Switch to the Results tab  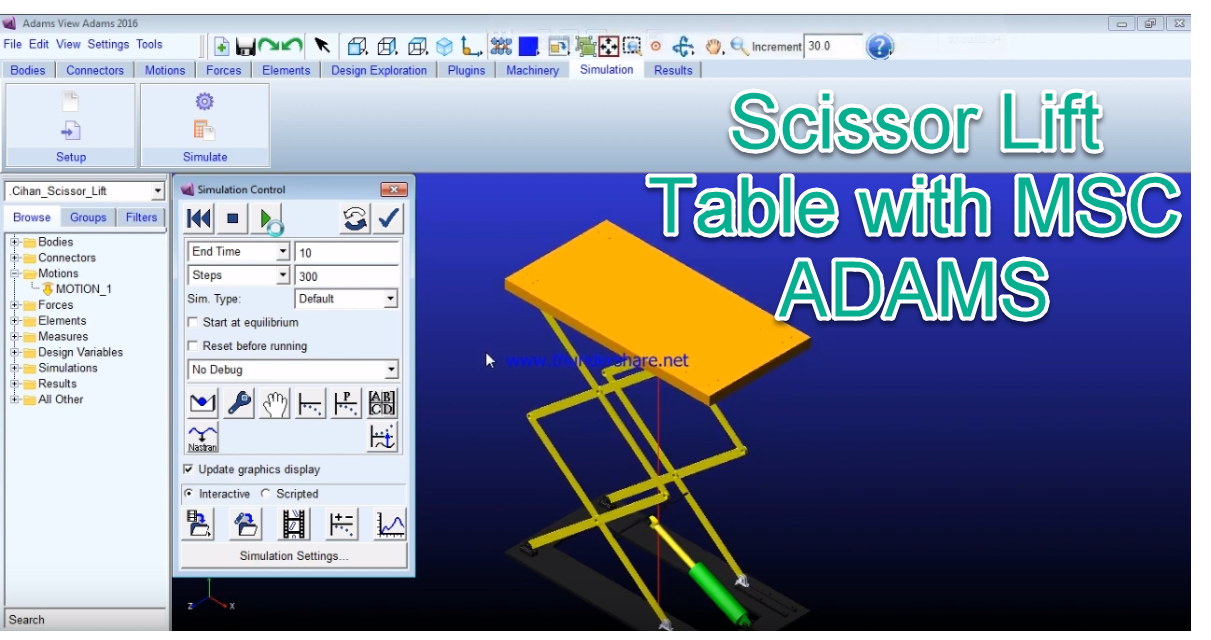click(673, 70)
